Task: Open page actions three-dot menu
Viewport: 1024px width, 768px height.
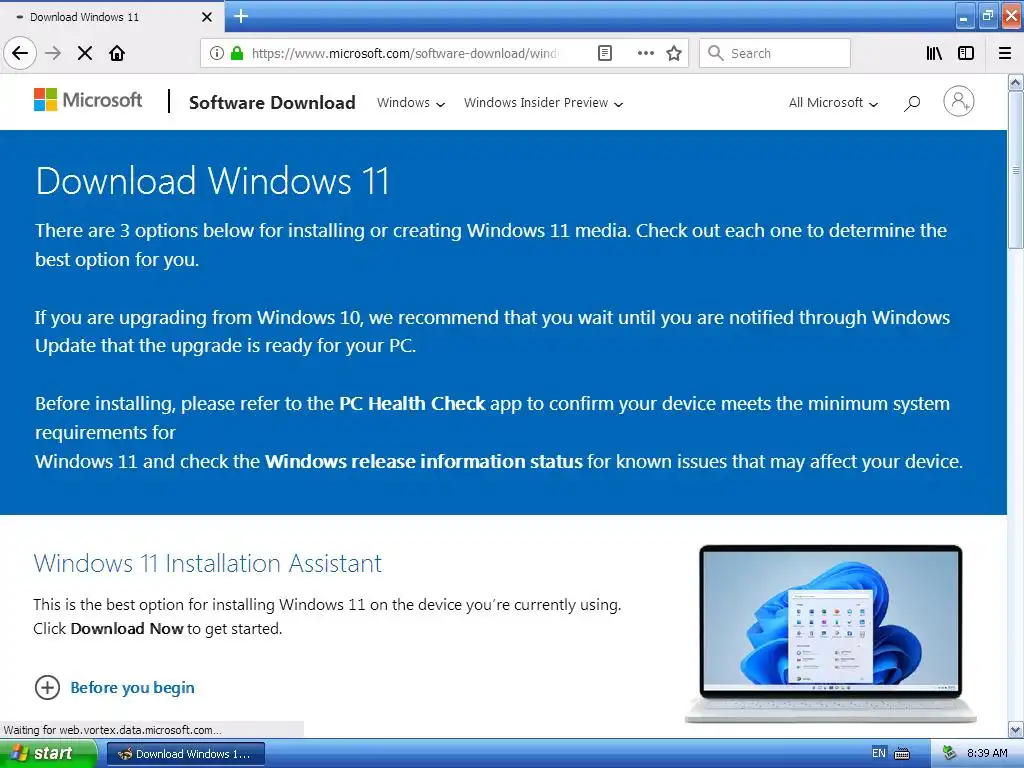Action: pos(645,53)
